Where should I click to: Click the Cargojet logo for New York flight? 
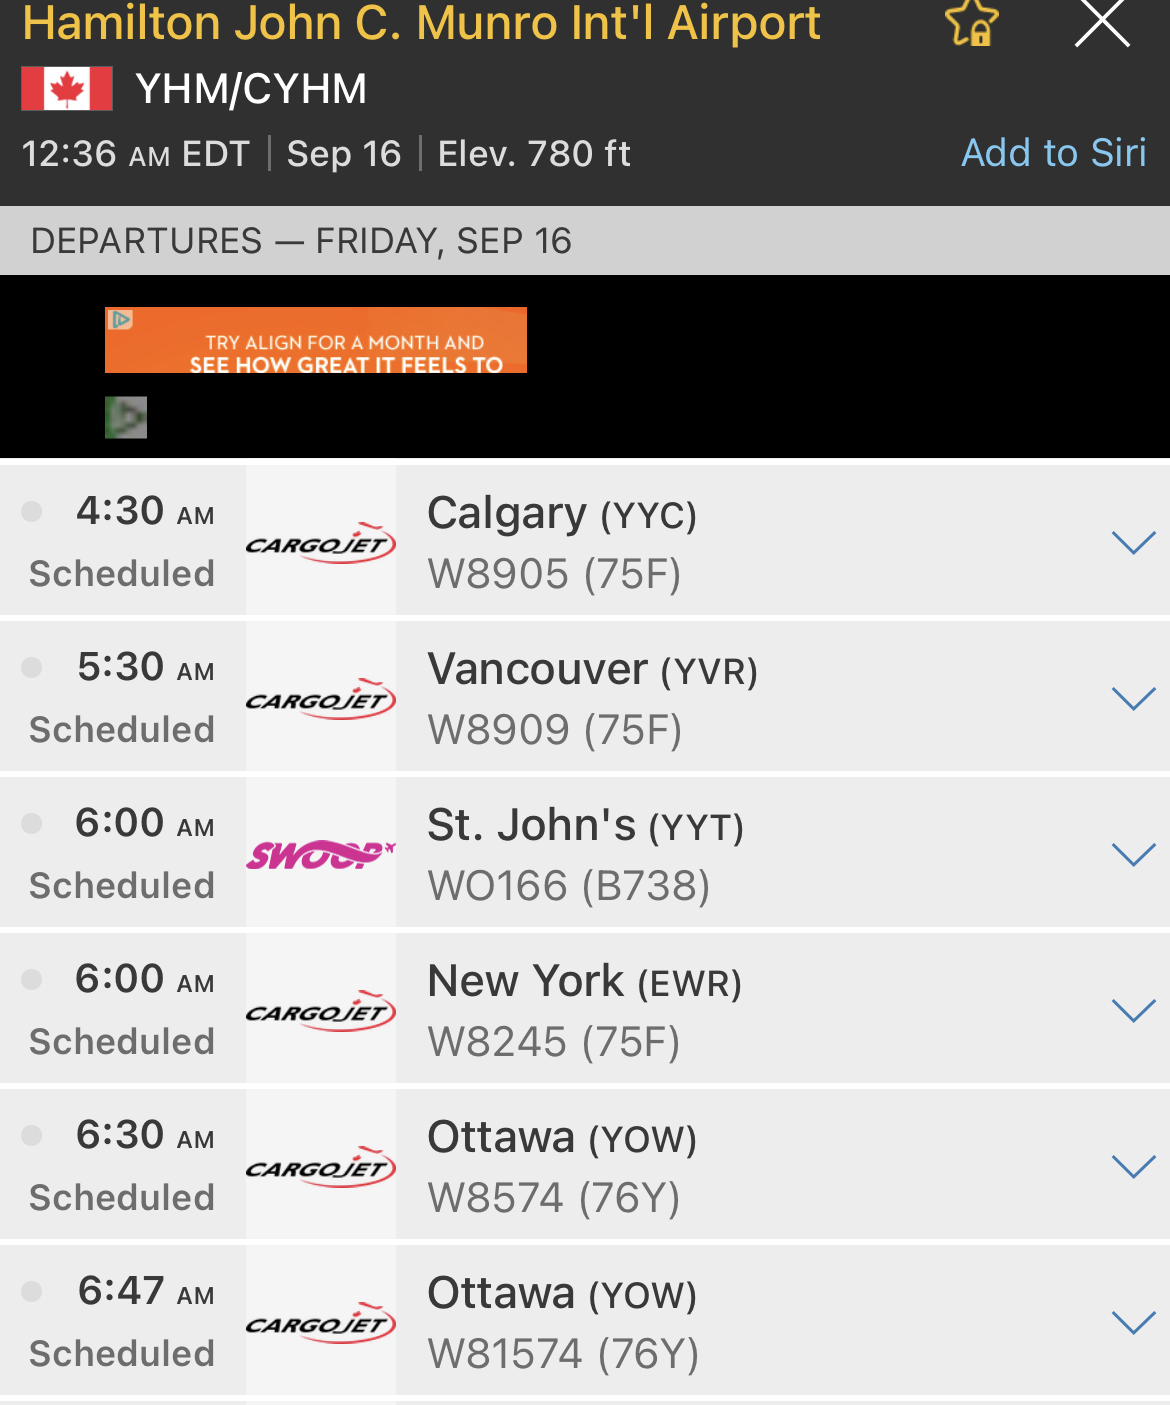click(x=321, y=1011)
